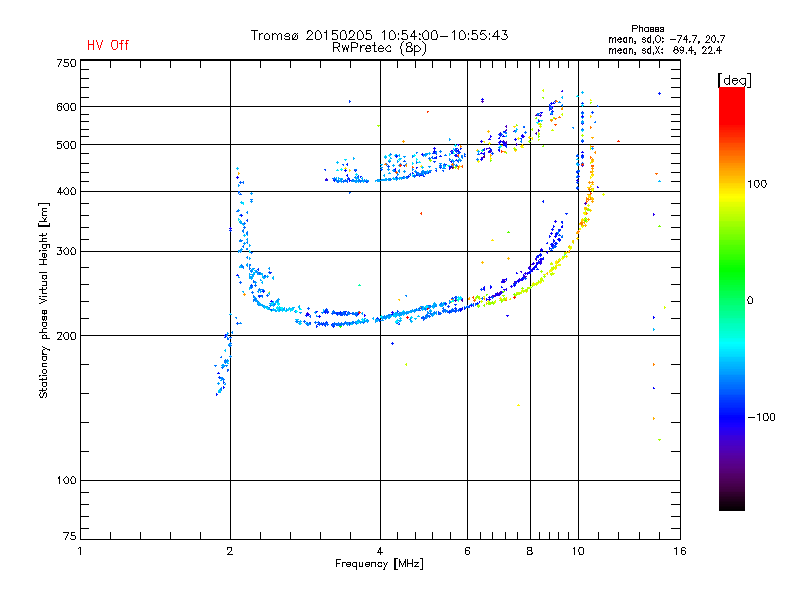Click the y-axis '100' tick label
The image size is (800, 600).
coord(66,481)
